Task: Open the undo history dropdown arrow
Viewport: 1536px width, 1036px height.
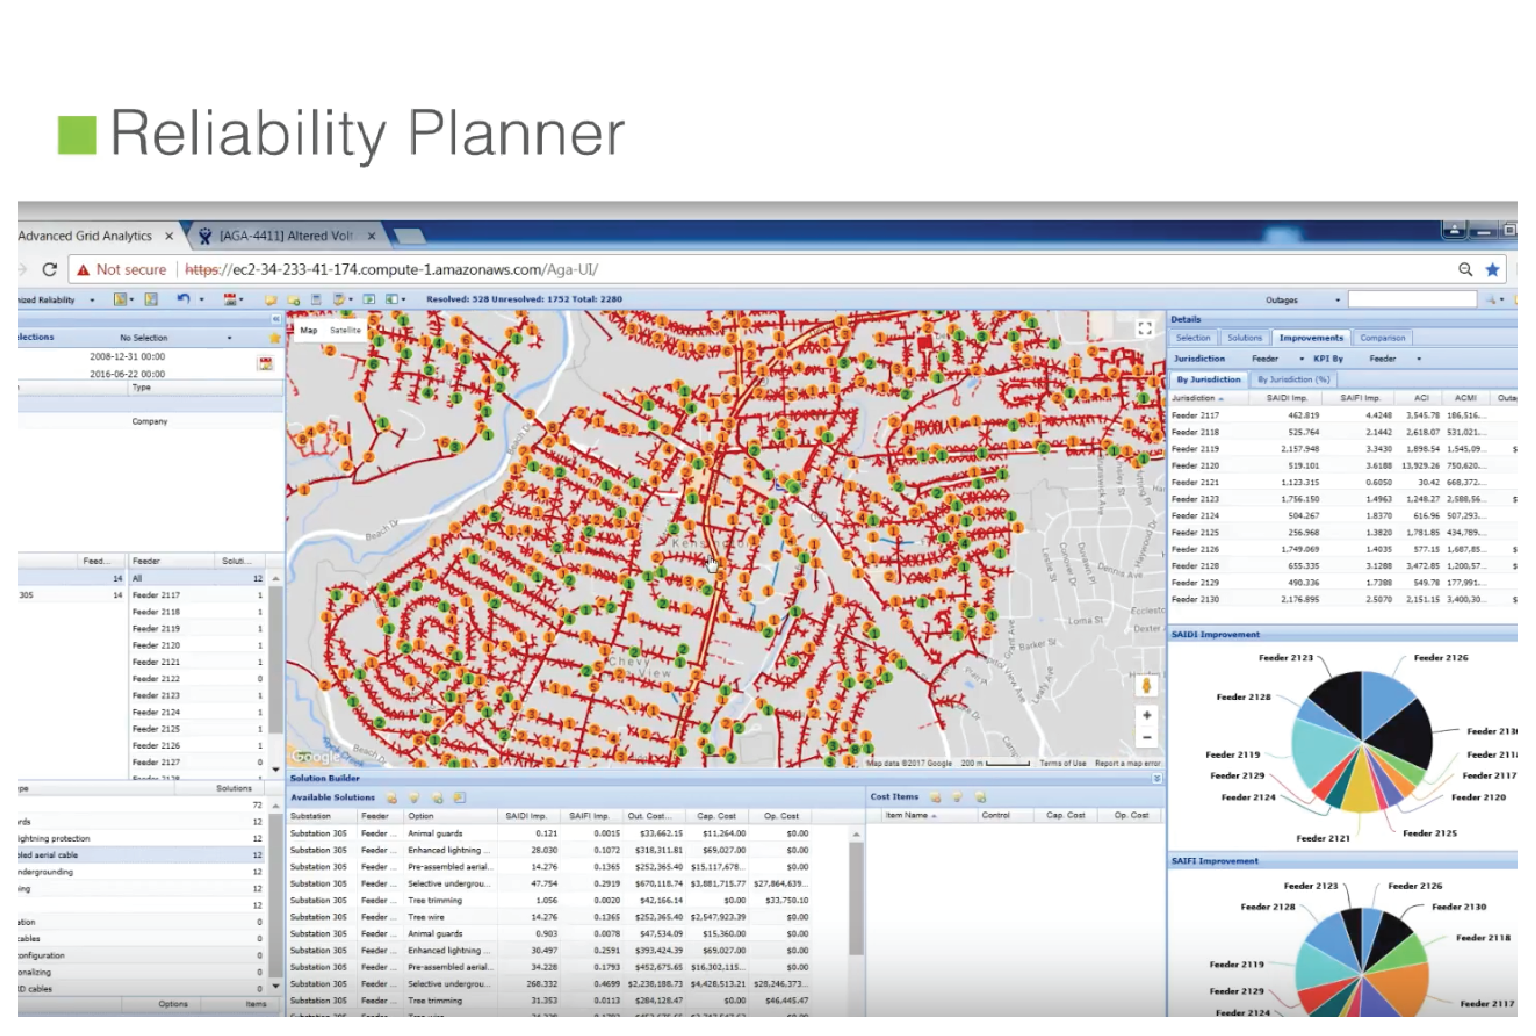Action: [x=202, y=300]
